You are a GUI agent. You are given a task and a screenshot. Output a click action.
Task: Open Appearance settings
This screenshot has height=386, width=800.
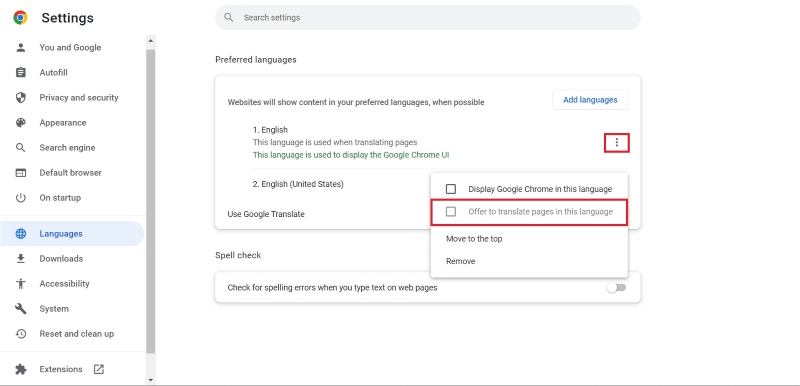click(x=63, y=122)
